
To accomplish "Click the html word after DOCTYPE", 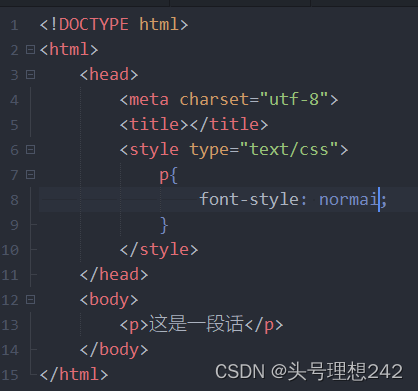I will pyautogui.click(x=159, y=24).
